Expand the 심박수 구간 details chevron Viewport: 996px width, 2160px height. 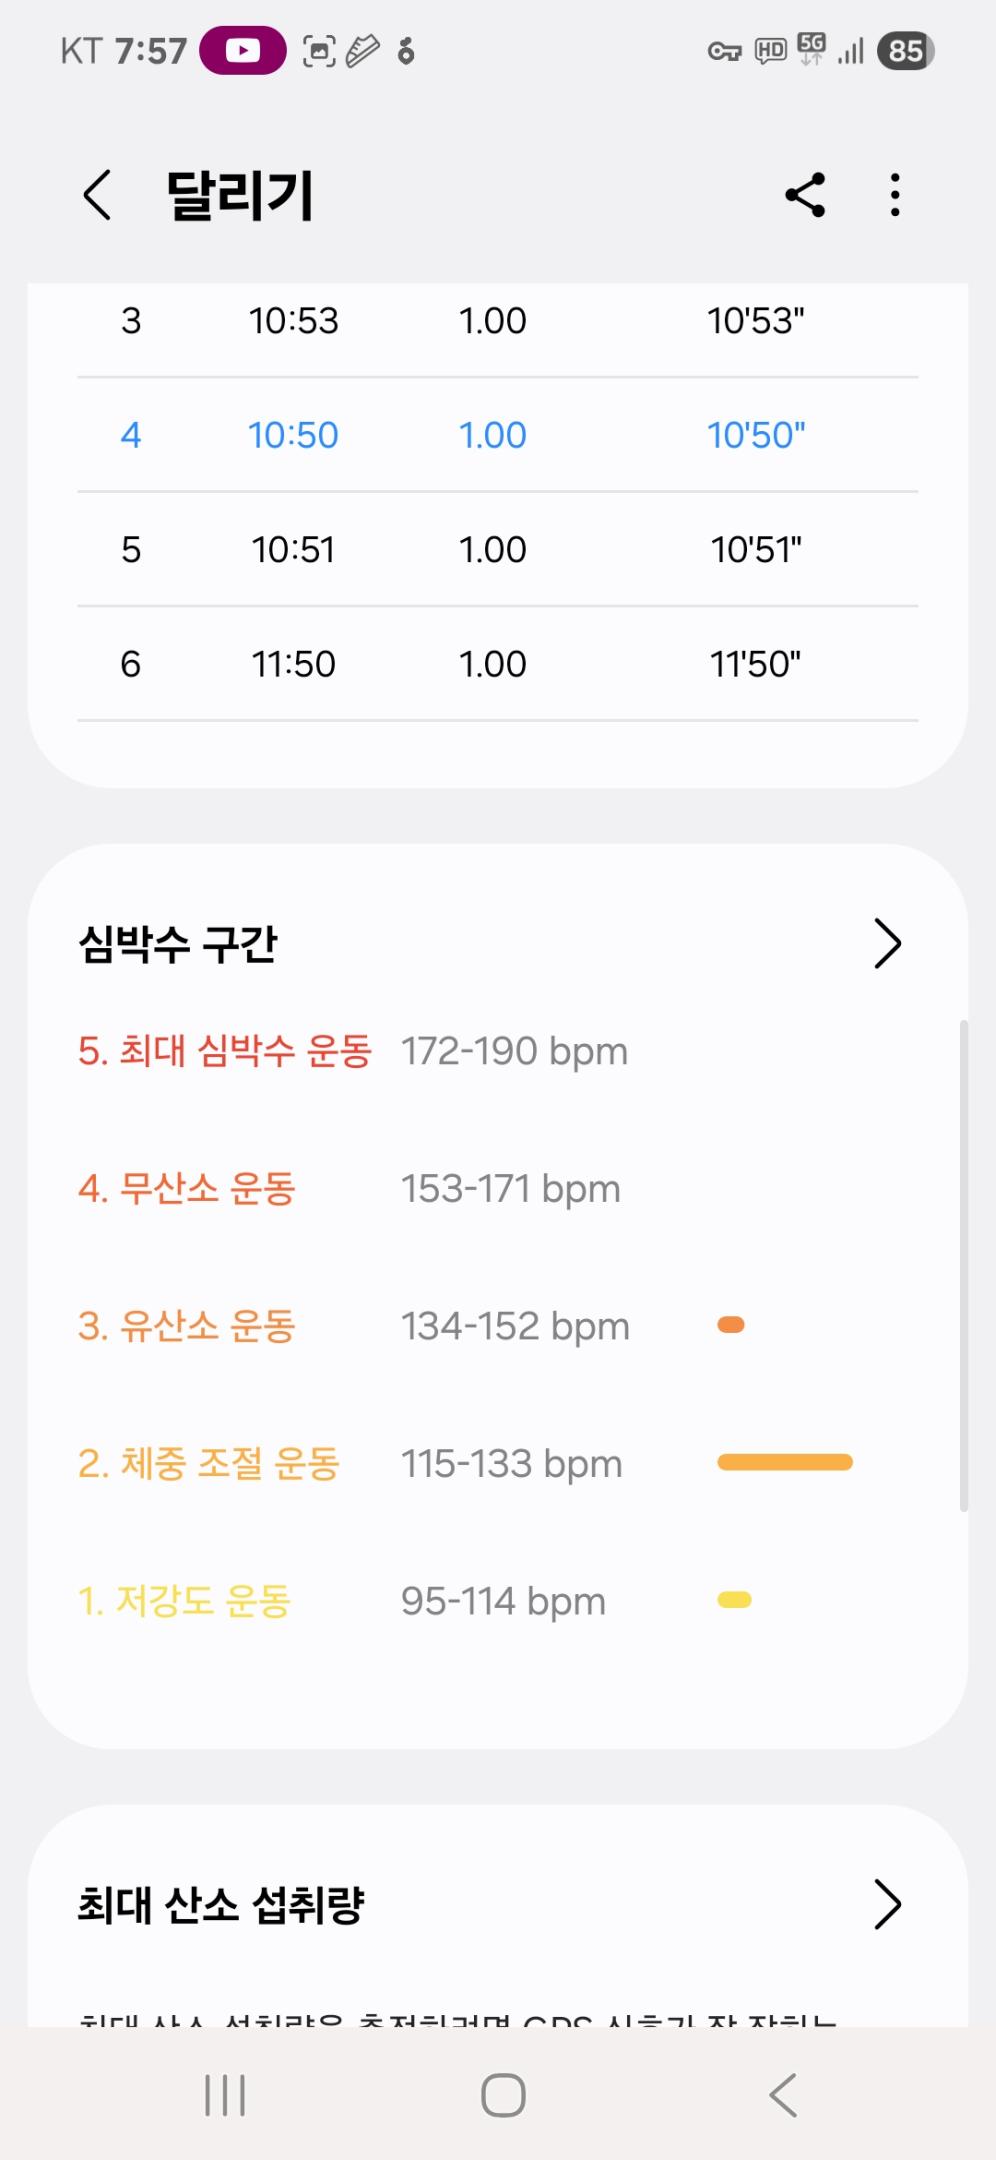coord(887,944)
